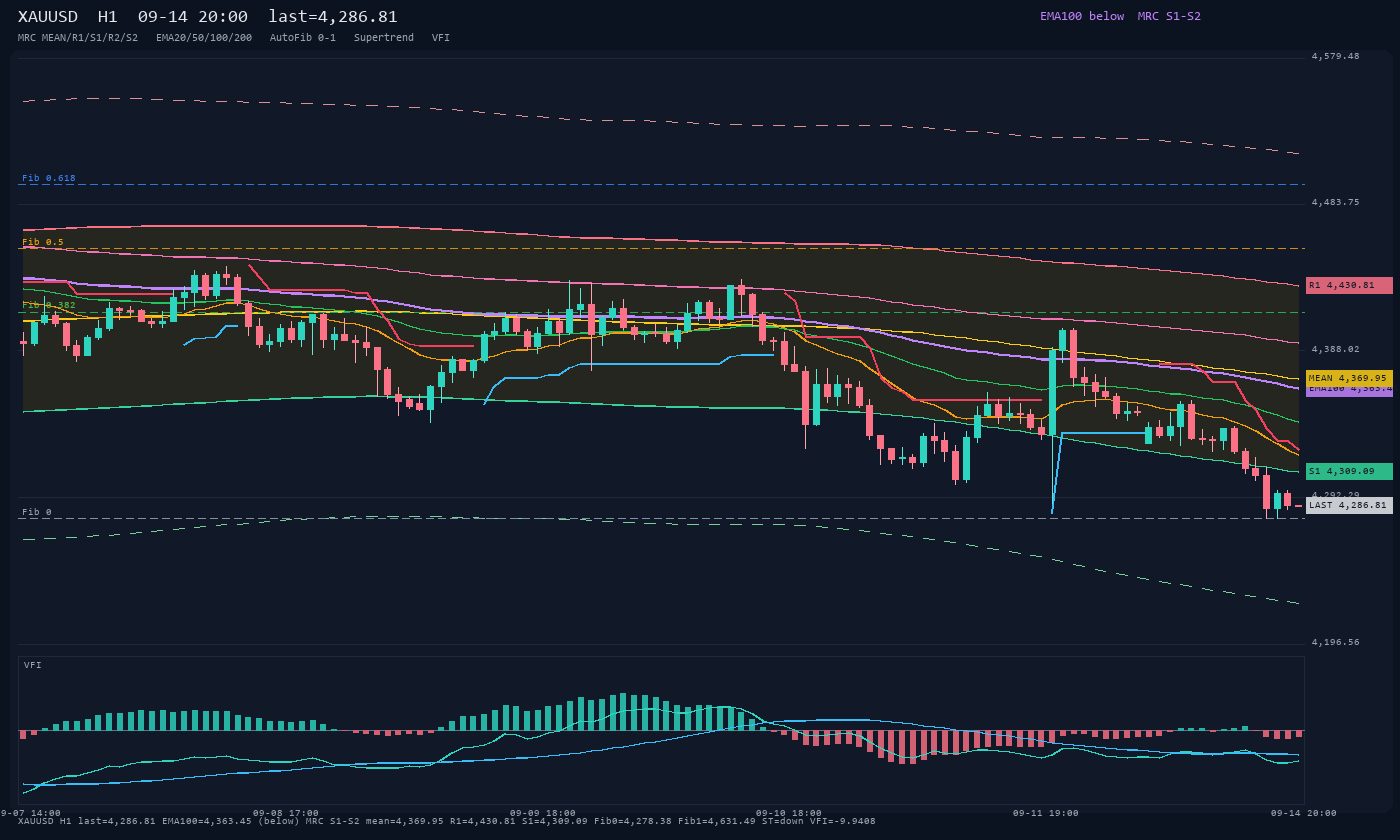The height and width of the screenshot is (840, 1400).
Task: Click the 'VFI' label in the indicator subtitle row
Action: (x=441, y=38)
